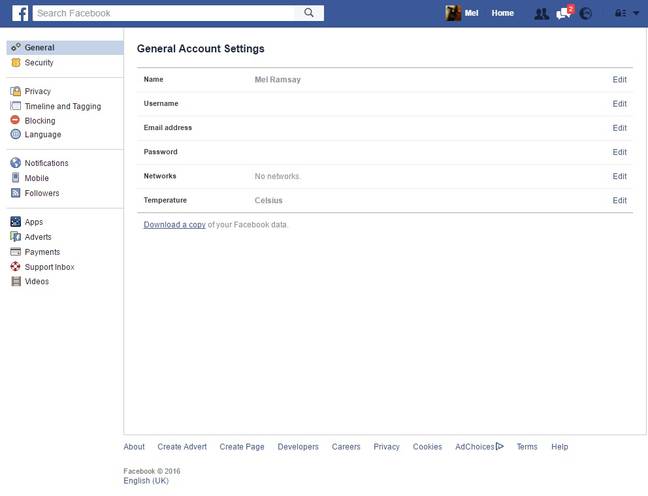Edit the Temperature row
Screen dimensions: 648x496
(619, 200)
